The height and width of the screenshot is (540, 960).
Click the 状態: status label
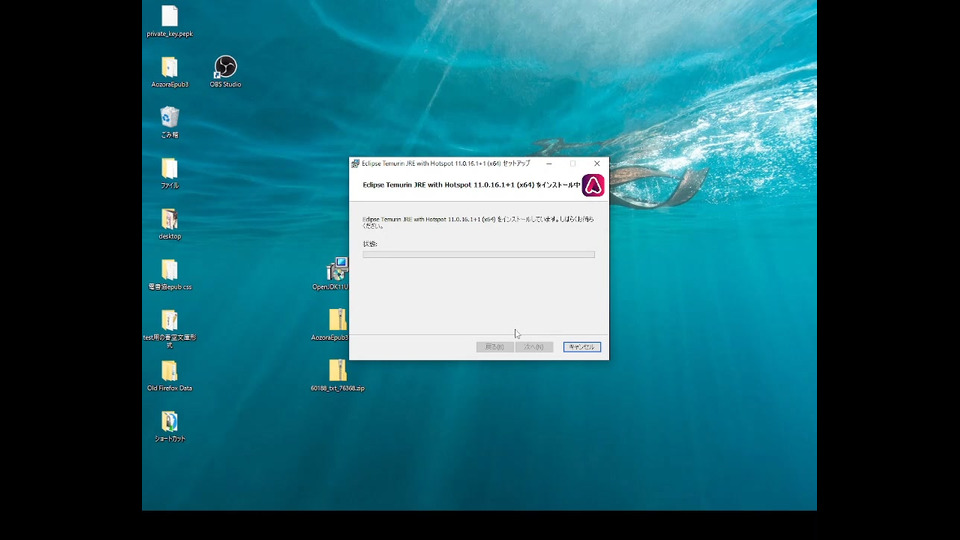tap(370, 244)
